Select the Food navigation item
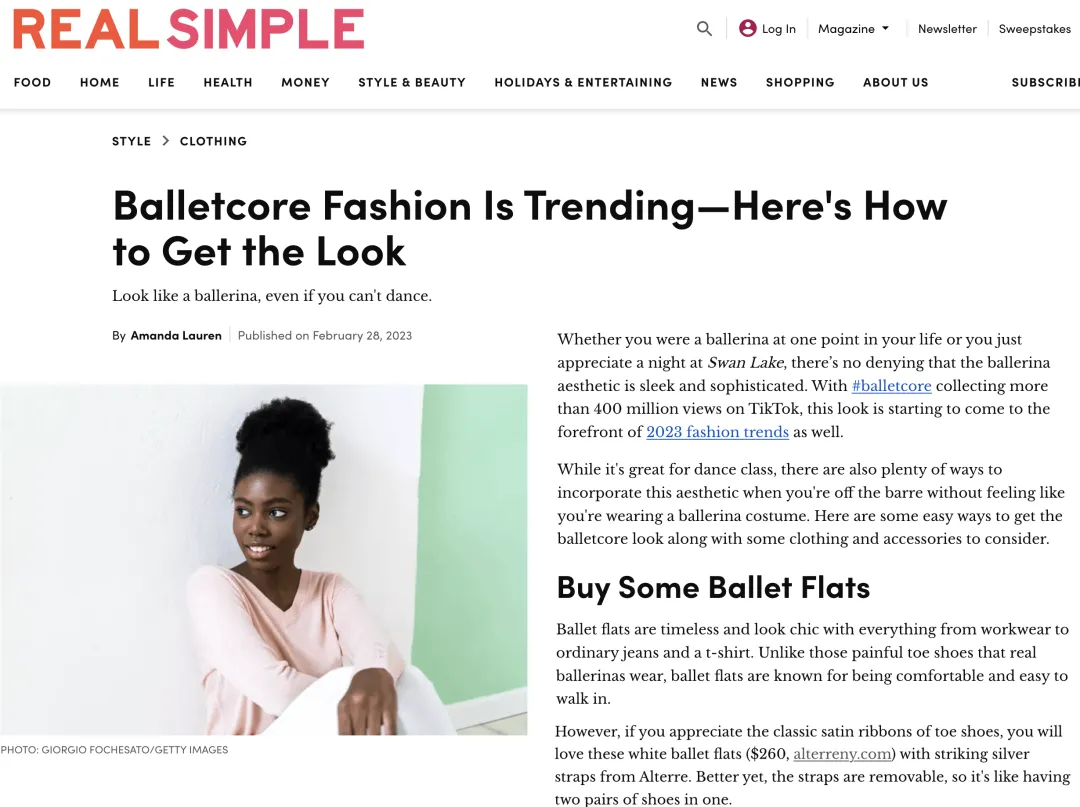Viewport: 1080px width, 807px height. (x=32, y=83)
